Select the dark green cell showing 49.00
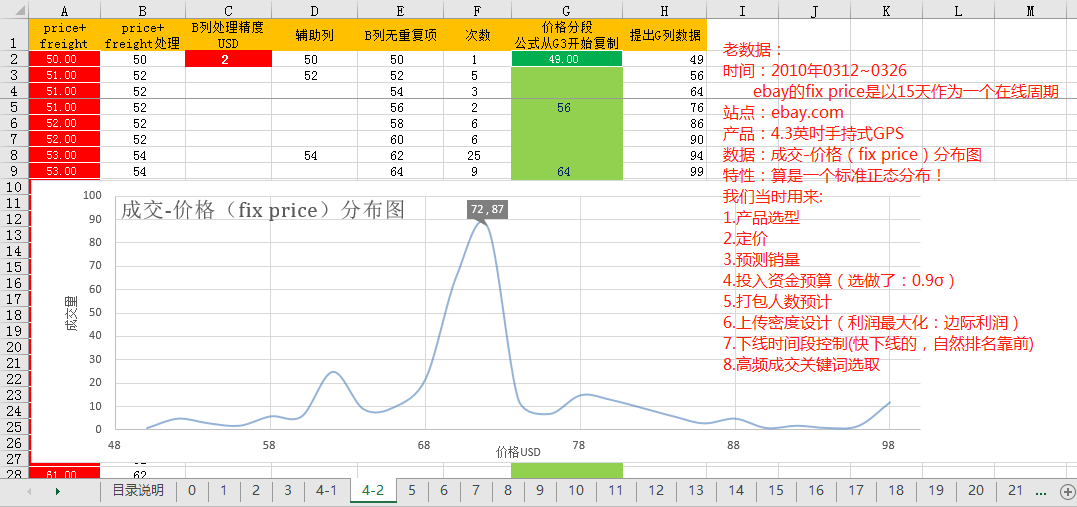Viewport: 1077px width, 507px height. [x=566, y=59]
